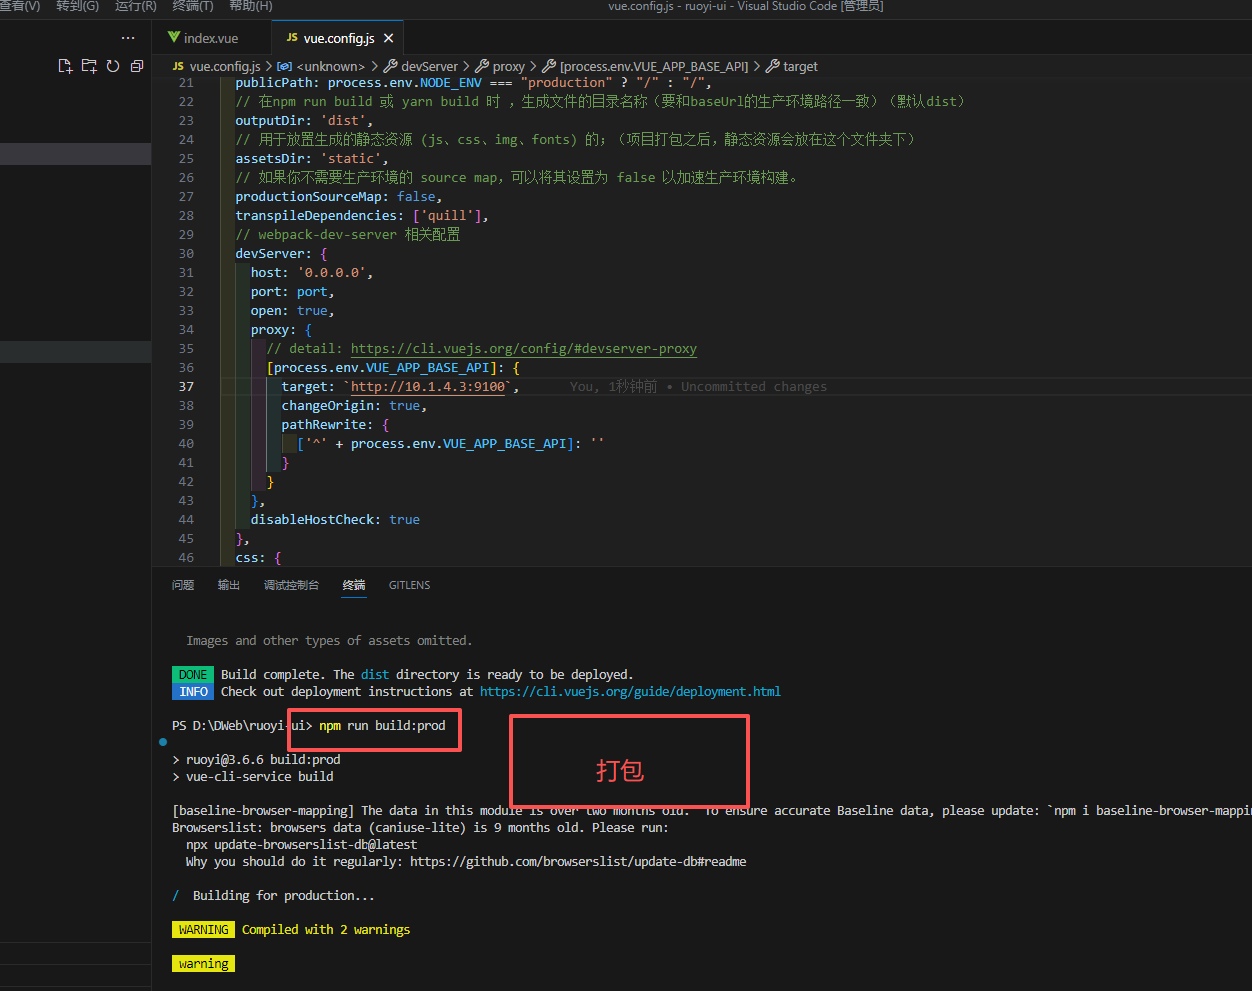Open the http://10.1.4.3:9100 target URL
The width and height of the screenshot is (1252, 991).
point(428,386)
